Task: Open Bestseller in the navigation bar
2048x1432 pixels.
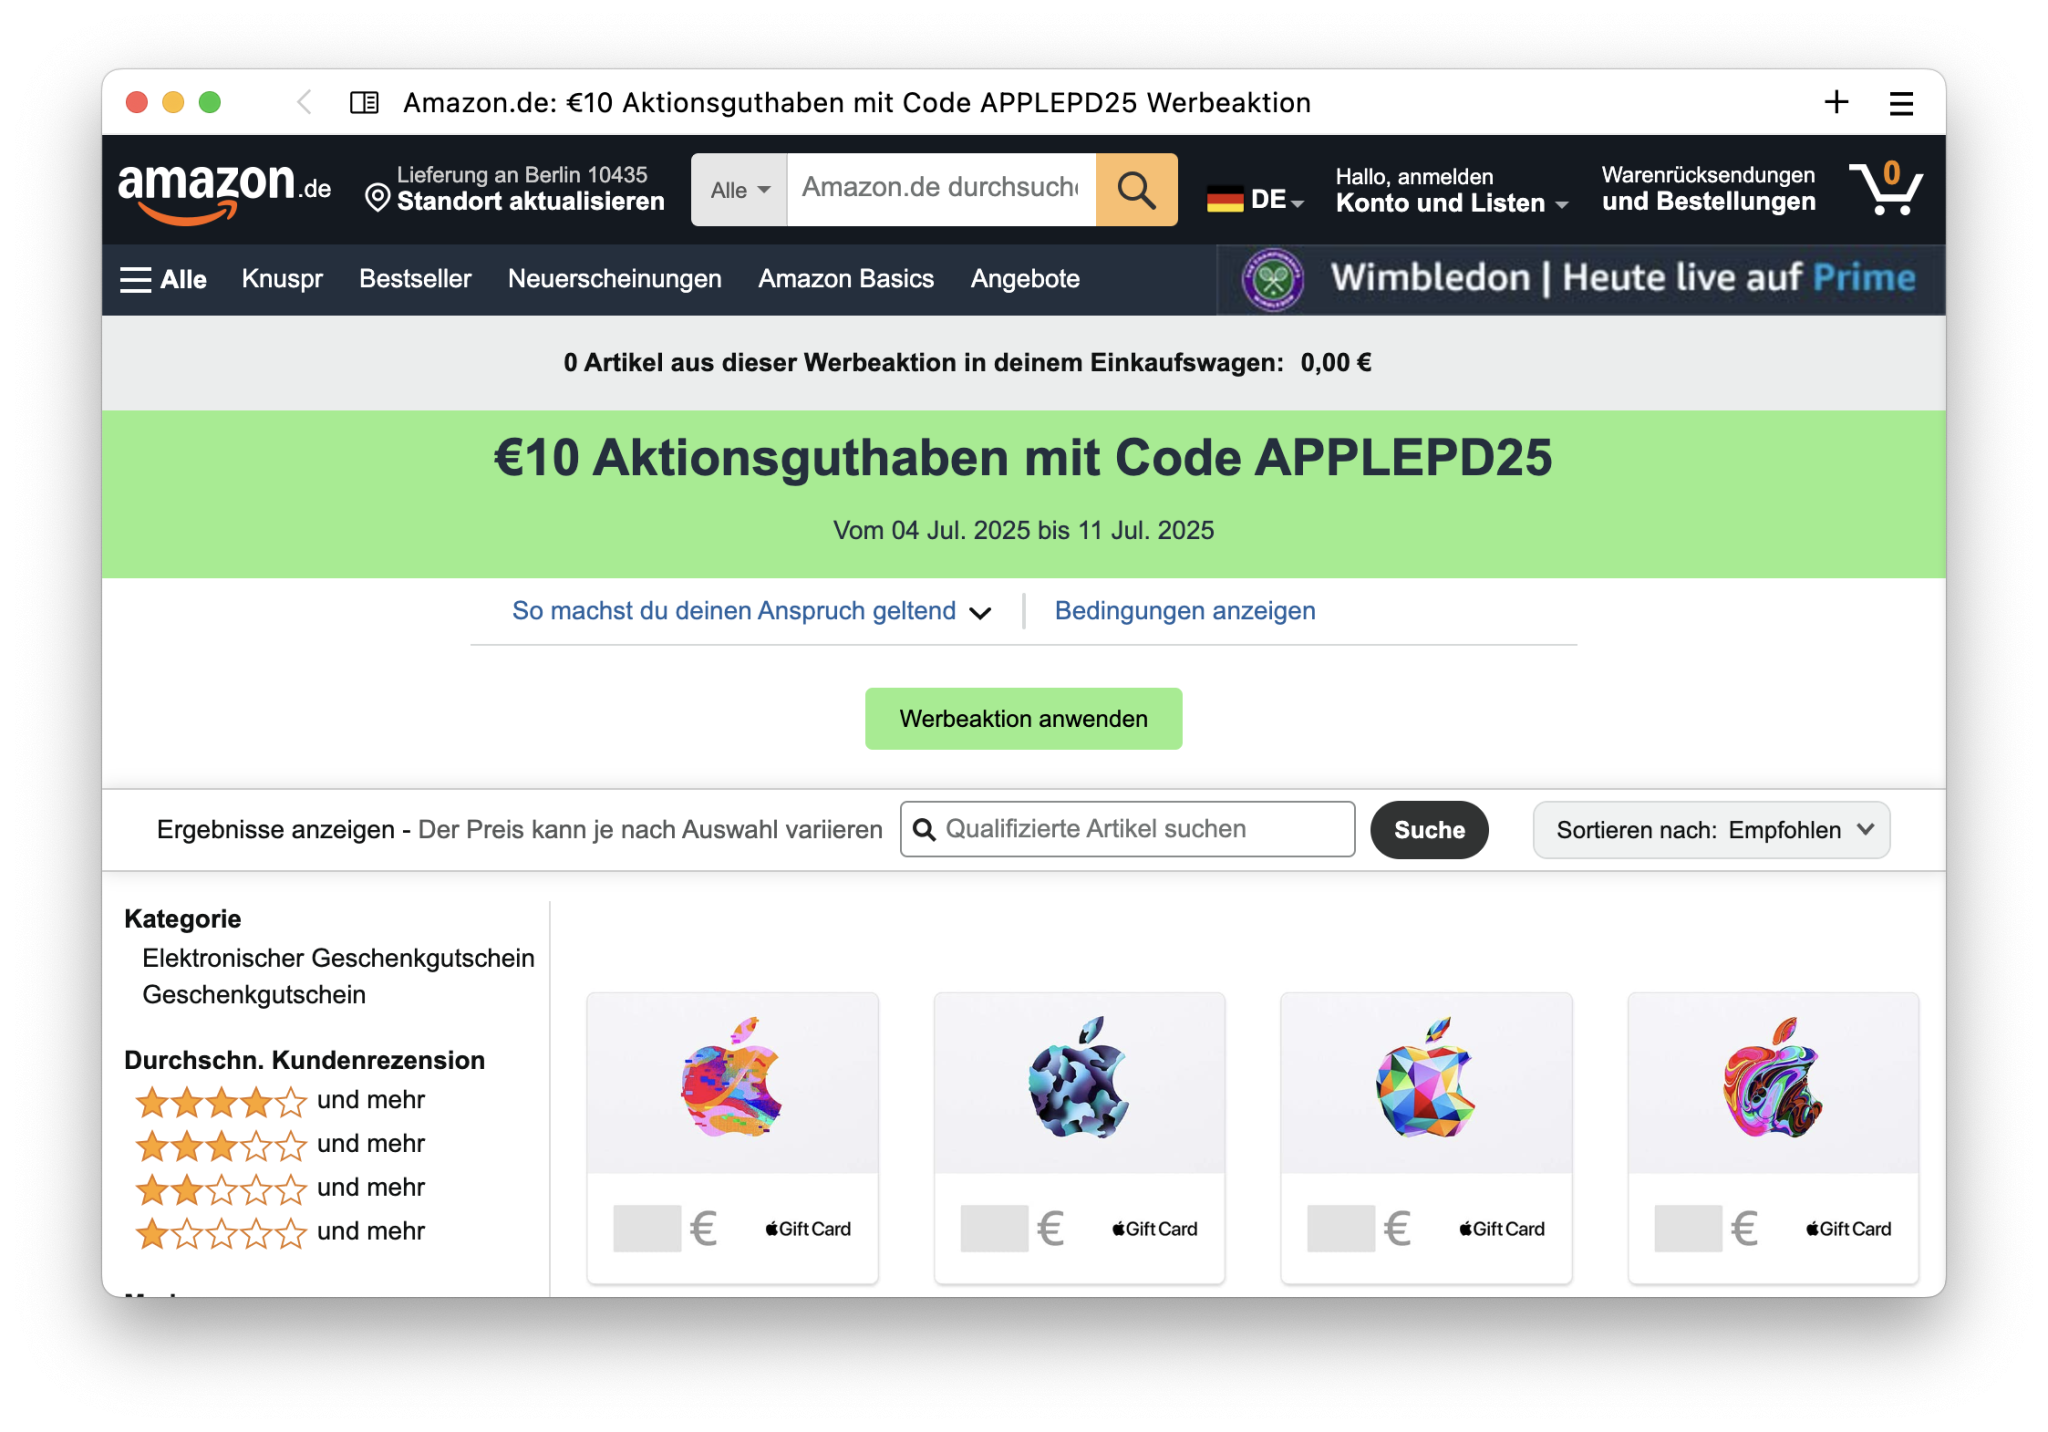Action: tap(415, 279)
